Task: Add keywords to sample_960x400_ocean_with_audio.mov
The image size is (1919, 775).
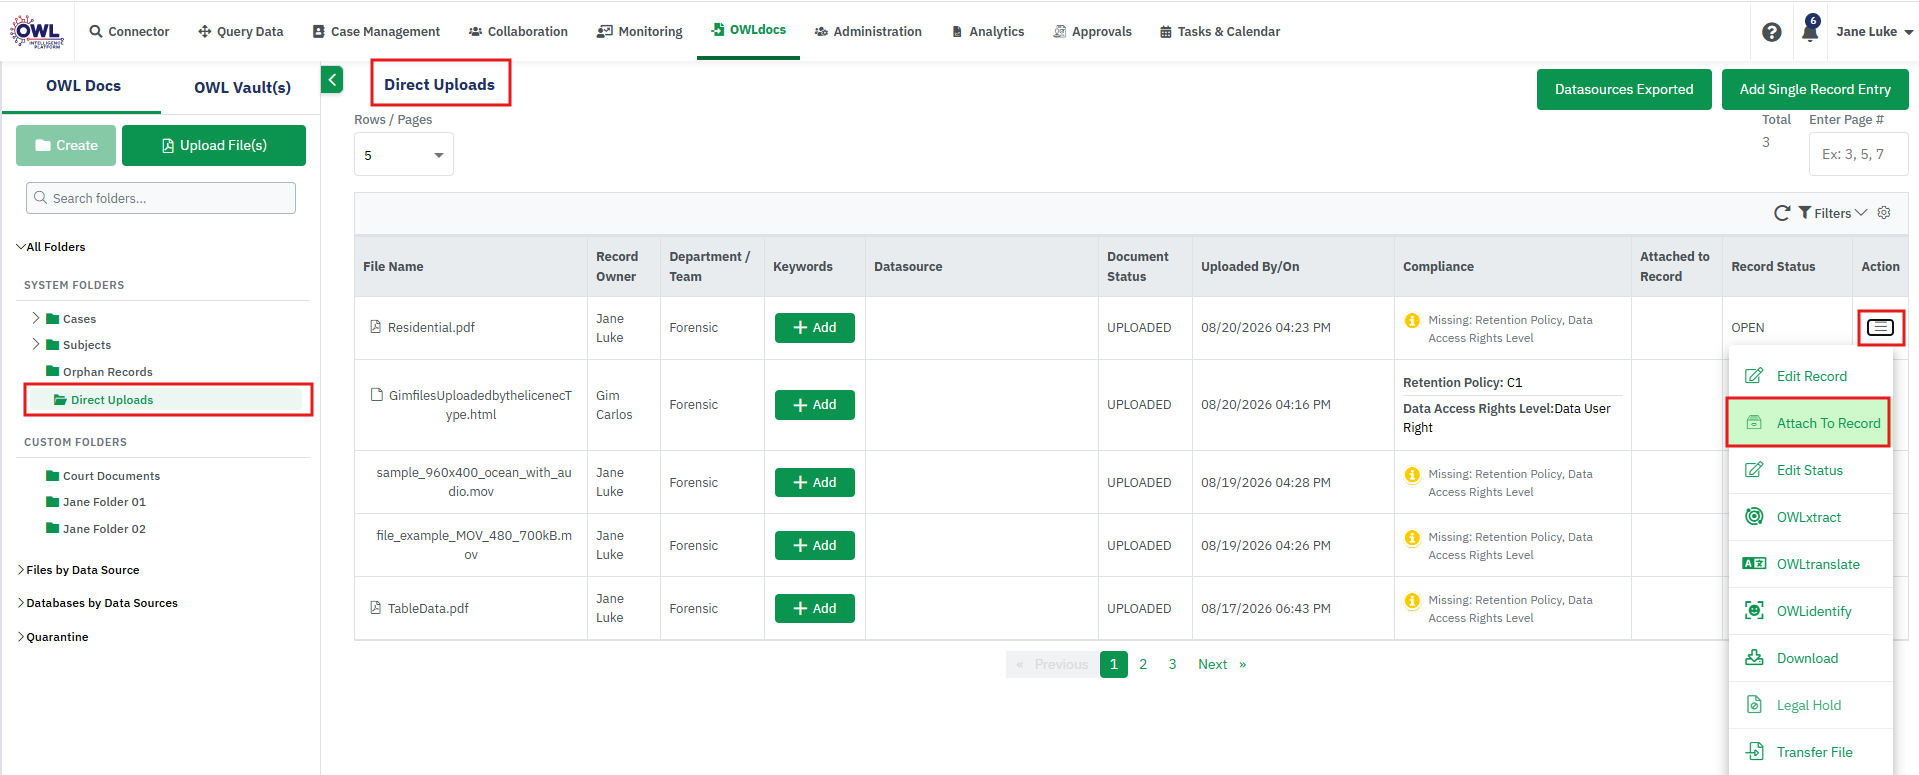Action: pos(815,483)
